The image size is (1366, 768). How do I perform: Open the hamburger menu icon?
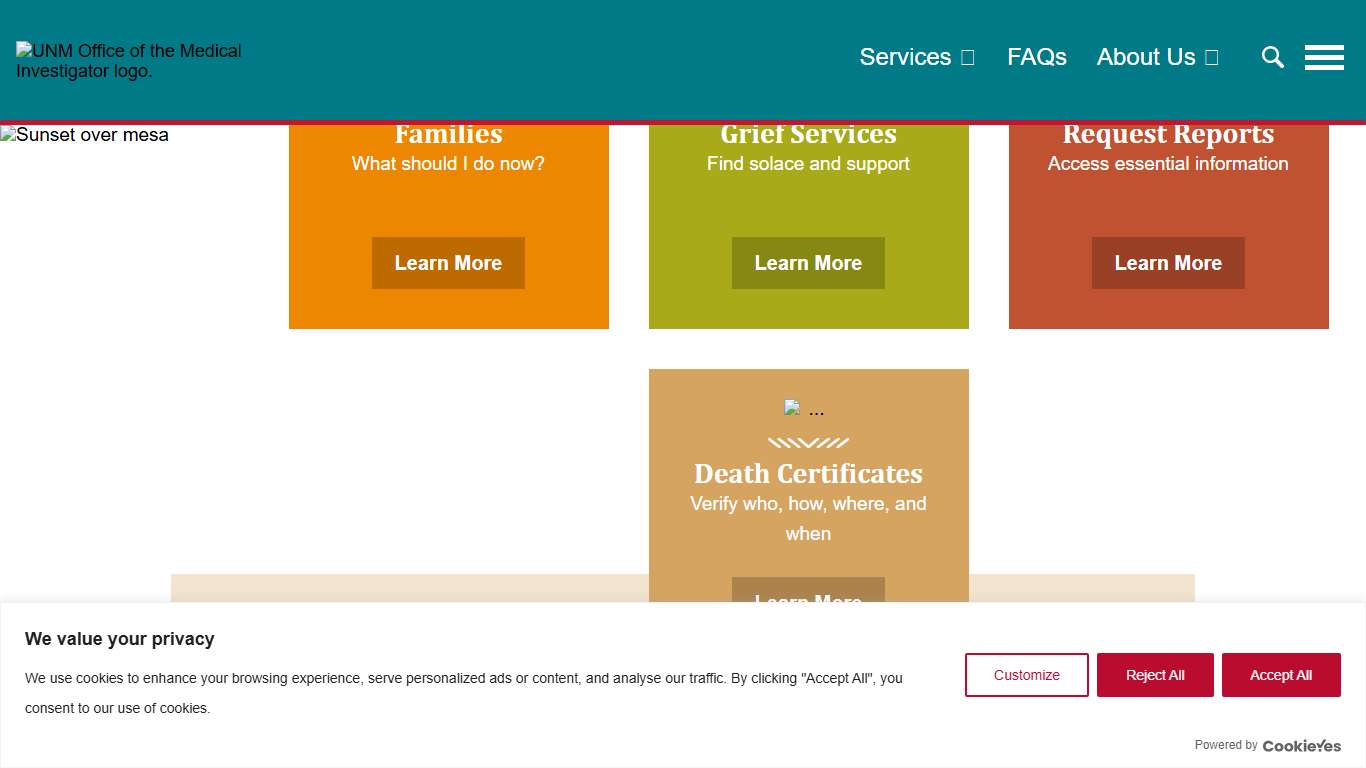(1324, 57)
